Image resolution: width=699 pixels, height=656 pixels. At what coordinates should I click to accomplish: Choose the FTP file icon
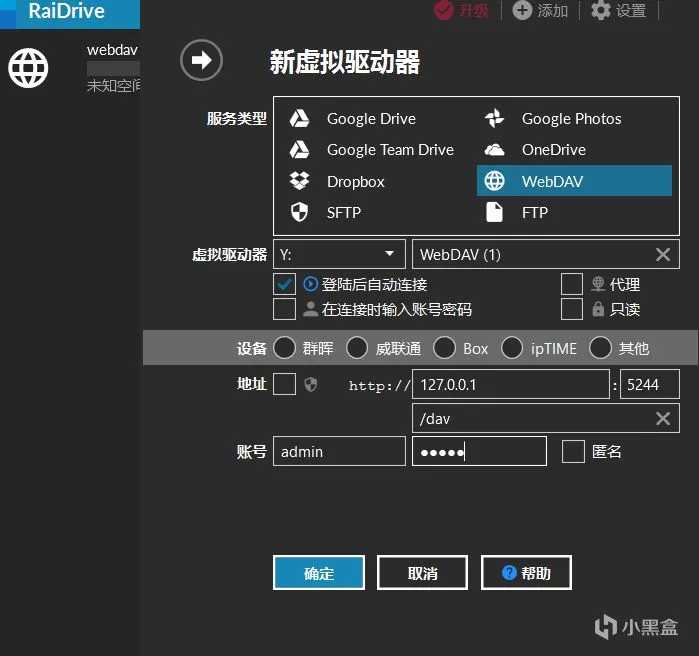point(494,212)
